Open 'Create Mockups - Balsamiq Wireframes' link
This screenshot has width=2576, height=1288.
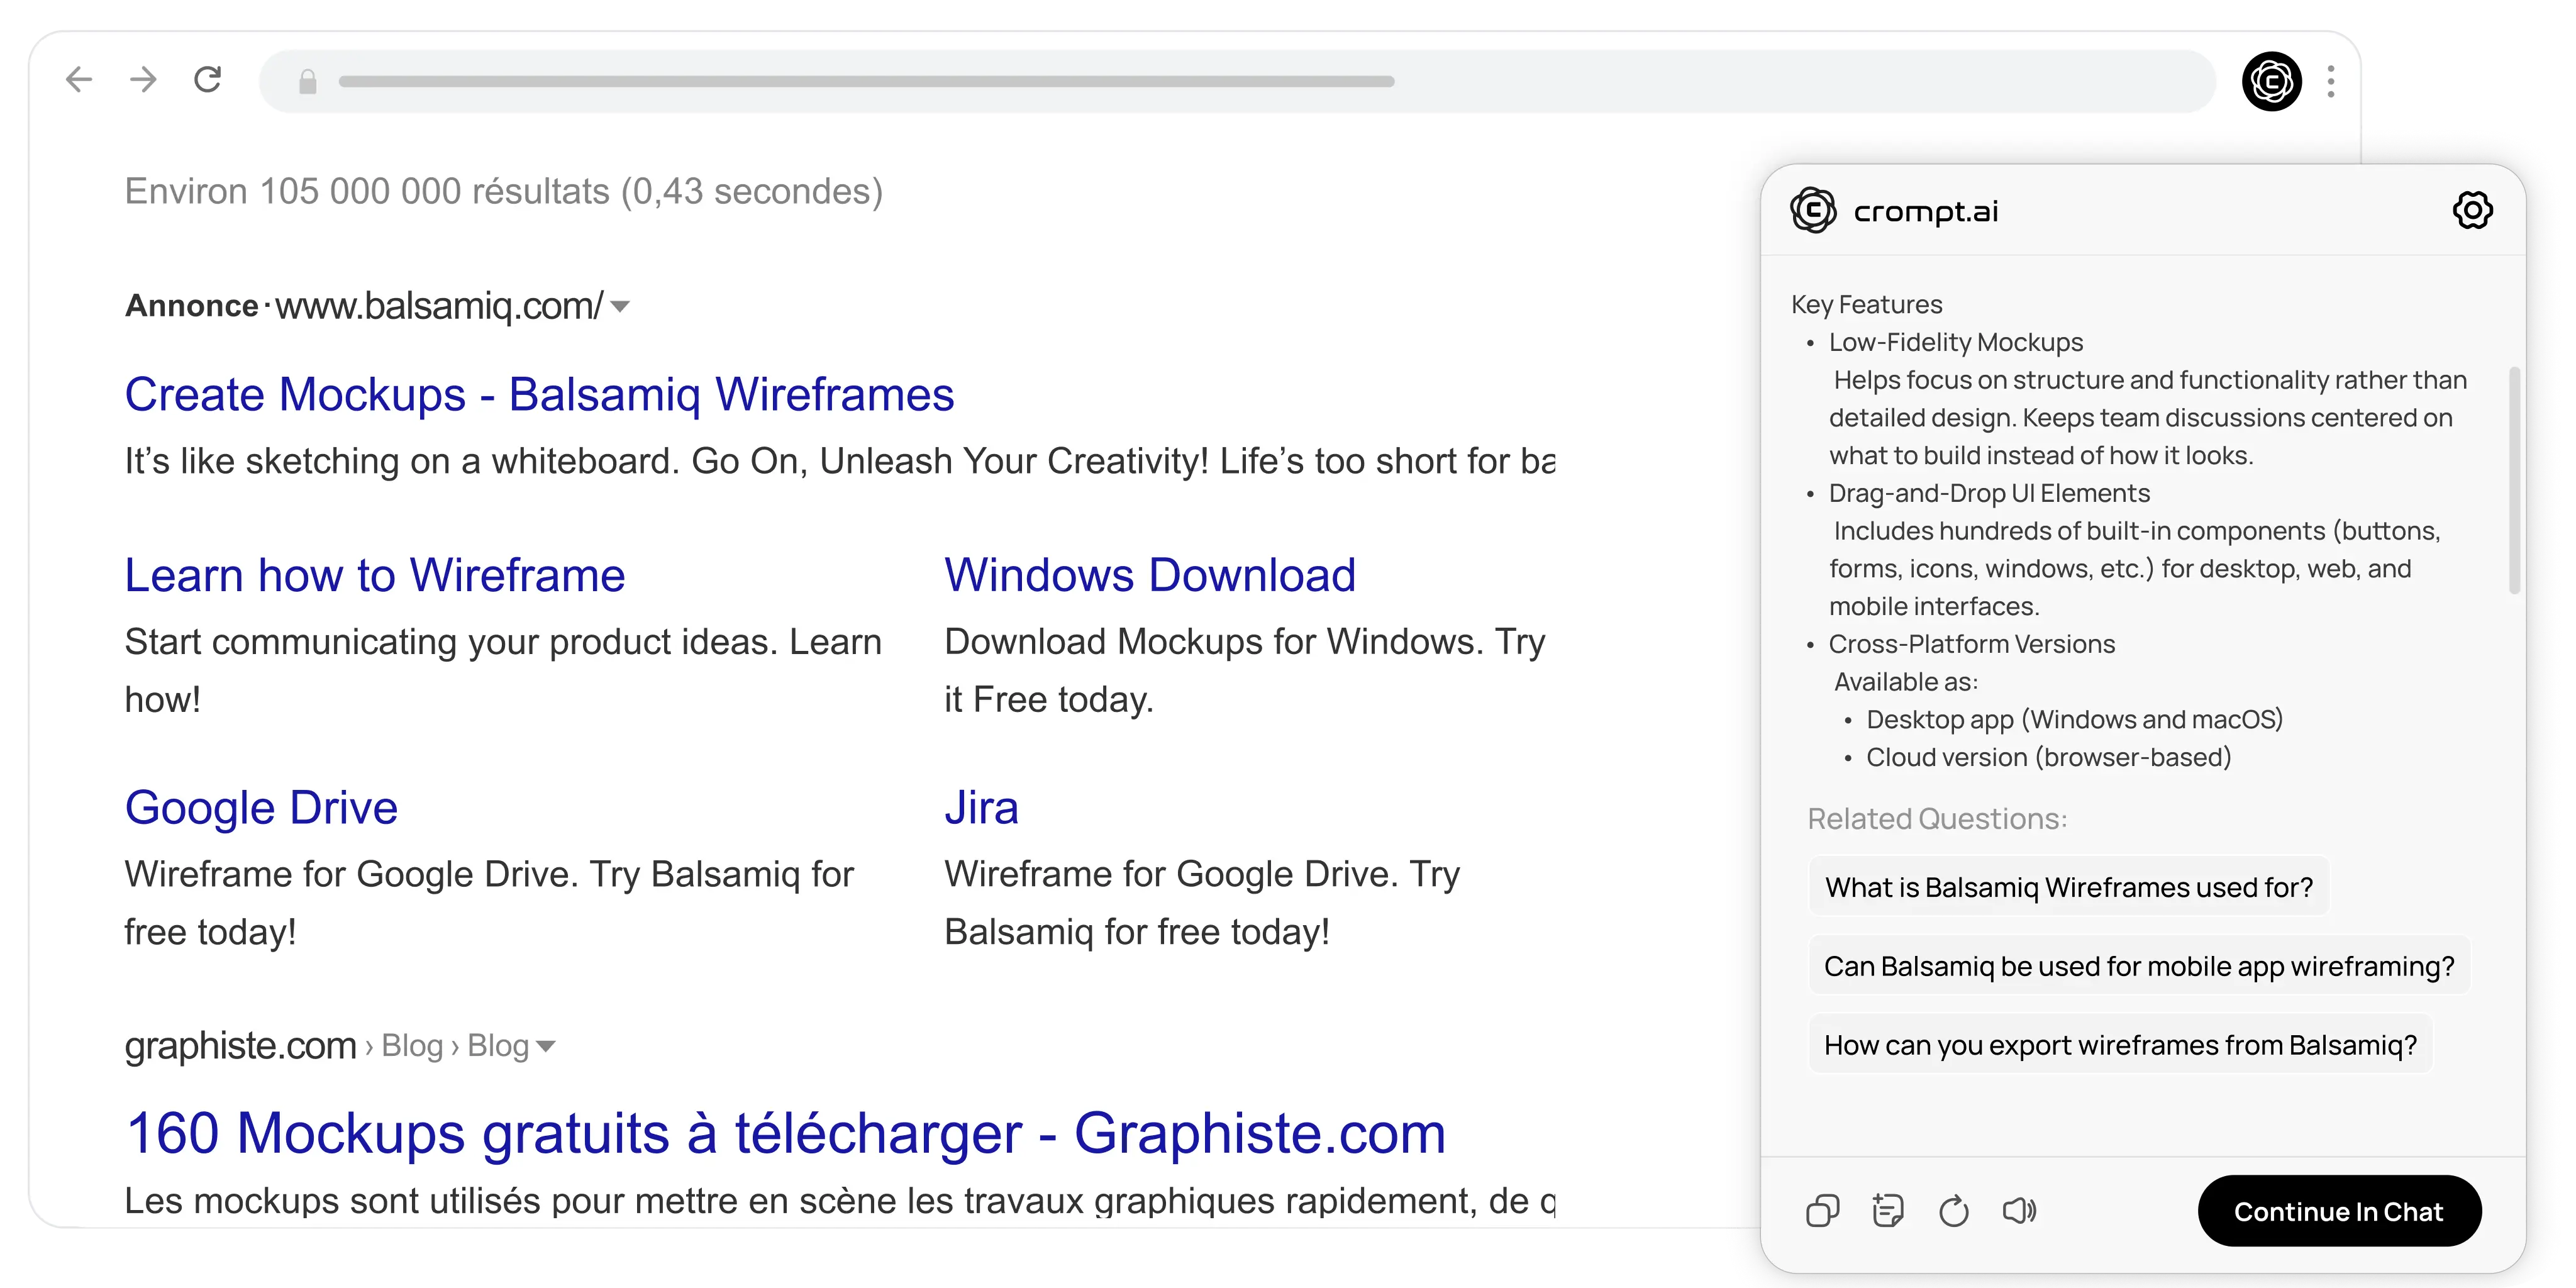pos(539,394)
